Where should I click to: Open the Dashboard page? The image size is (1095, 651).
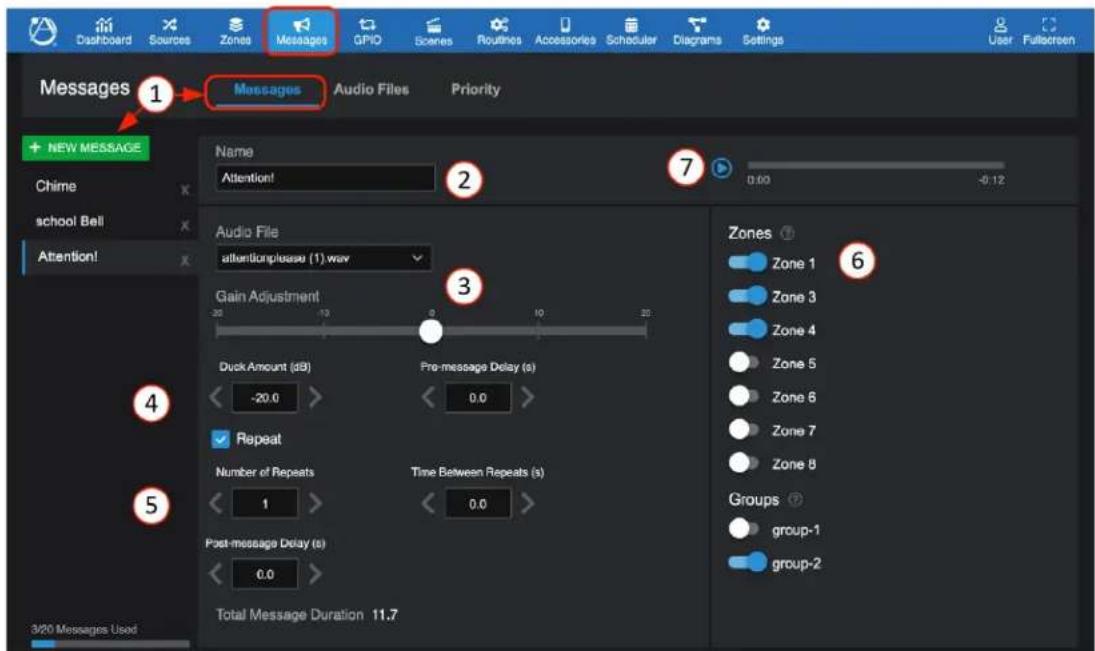tap(104, 32)
